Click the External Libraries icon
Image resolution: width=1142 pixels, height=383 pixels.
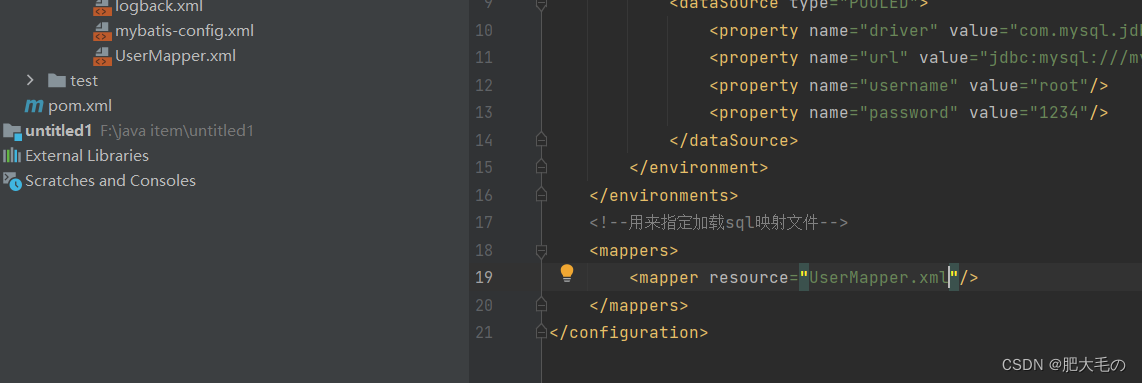point(12,156)
